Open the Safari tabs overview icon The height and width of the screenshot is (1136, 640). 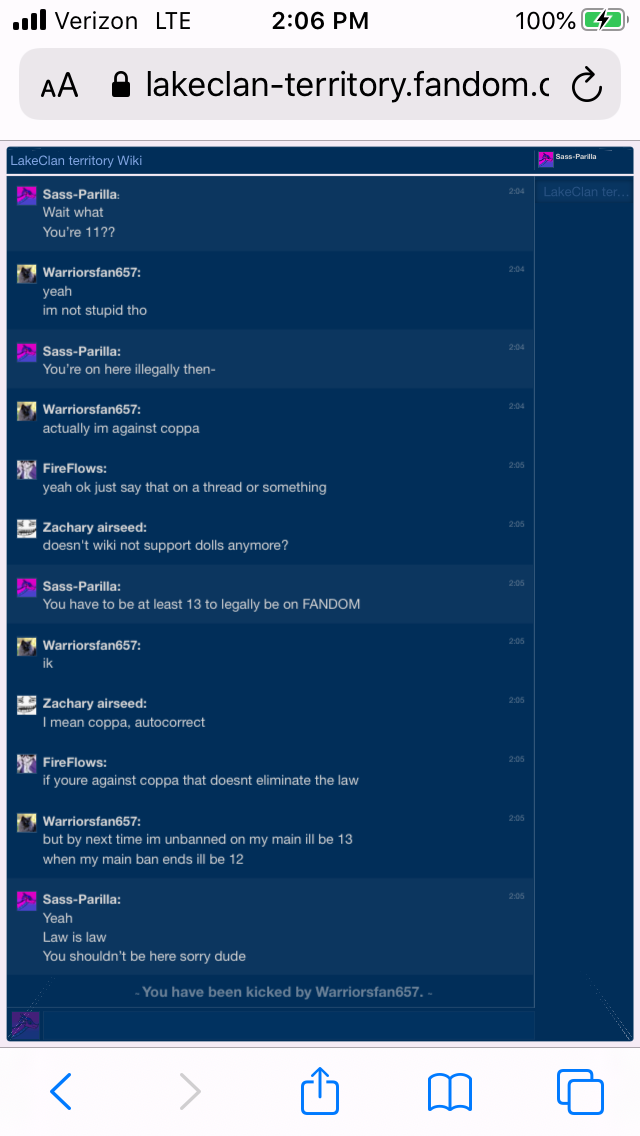580,1091
